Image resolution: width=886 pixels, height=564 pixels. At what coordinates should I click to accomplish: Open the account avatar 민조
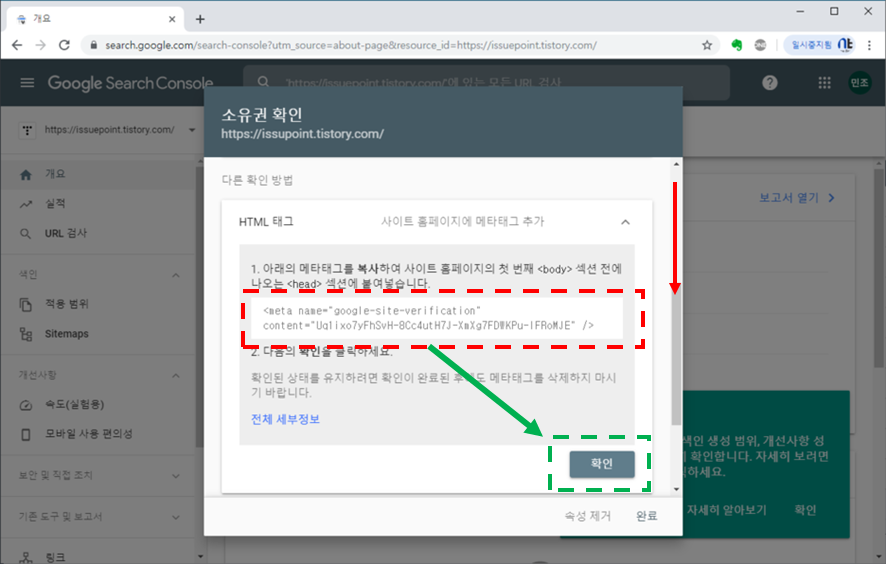tap(859, 83)
